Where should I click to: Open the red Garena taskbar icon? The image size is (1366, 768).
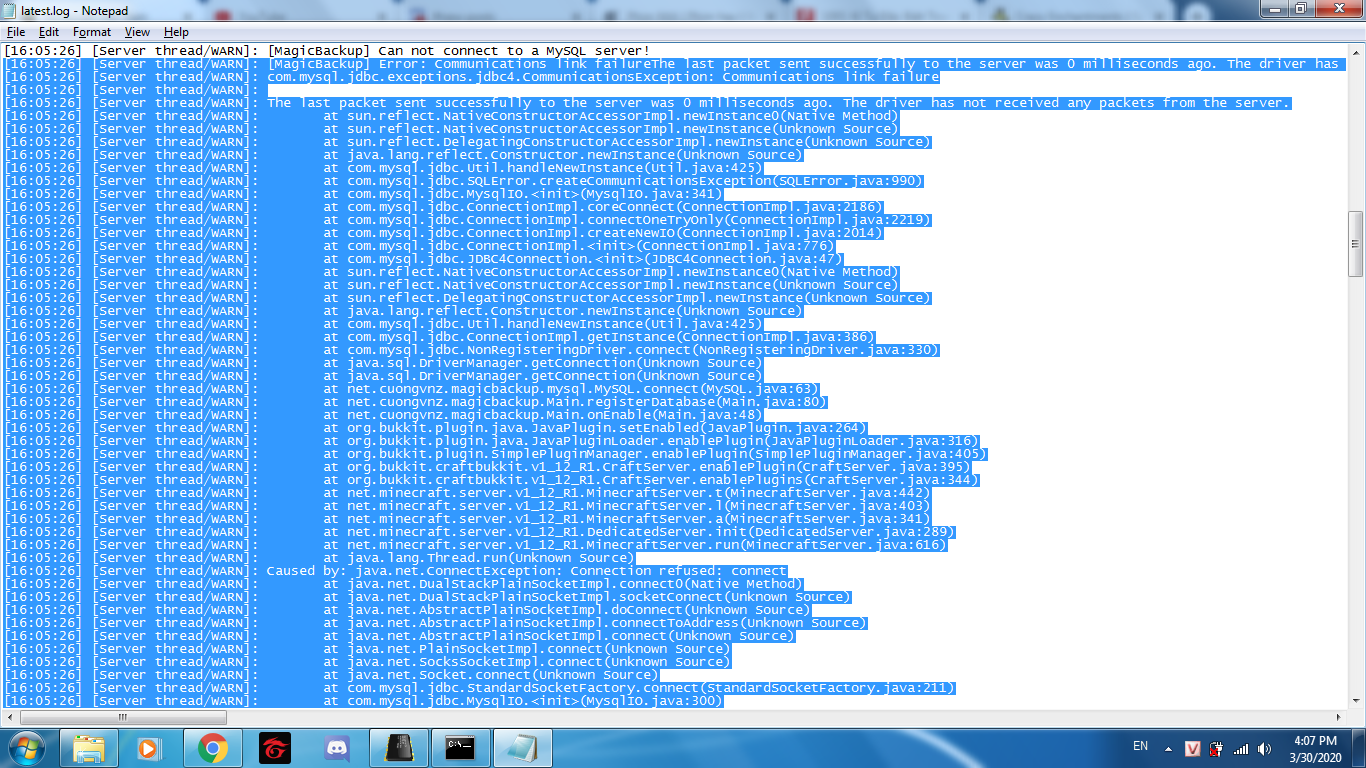point(275,748)
